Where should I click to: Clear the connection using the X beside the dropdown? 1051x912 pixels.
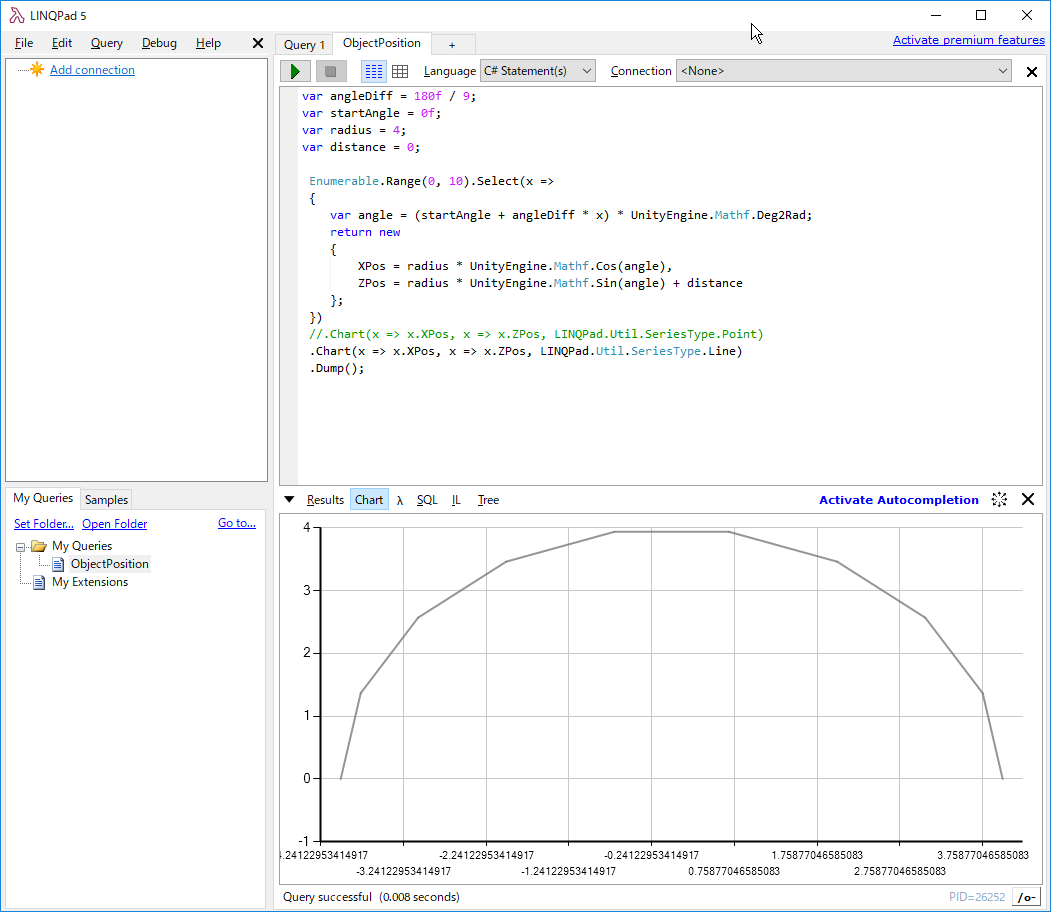tap(1031, 71)
